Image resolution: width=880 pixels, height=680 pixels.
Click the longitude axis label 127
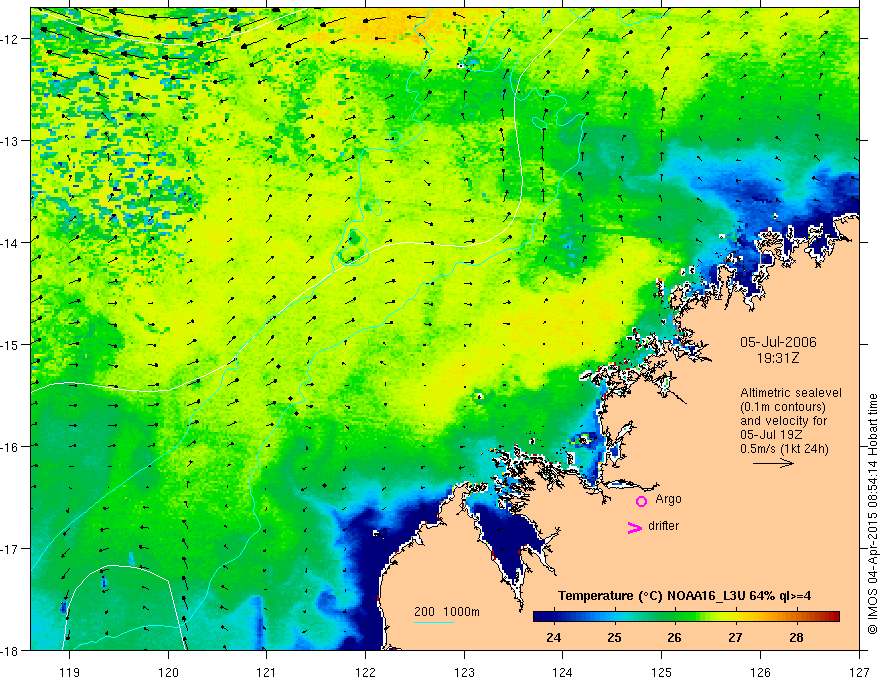pos(859,672)
